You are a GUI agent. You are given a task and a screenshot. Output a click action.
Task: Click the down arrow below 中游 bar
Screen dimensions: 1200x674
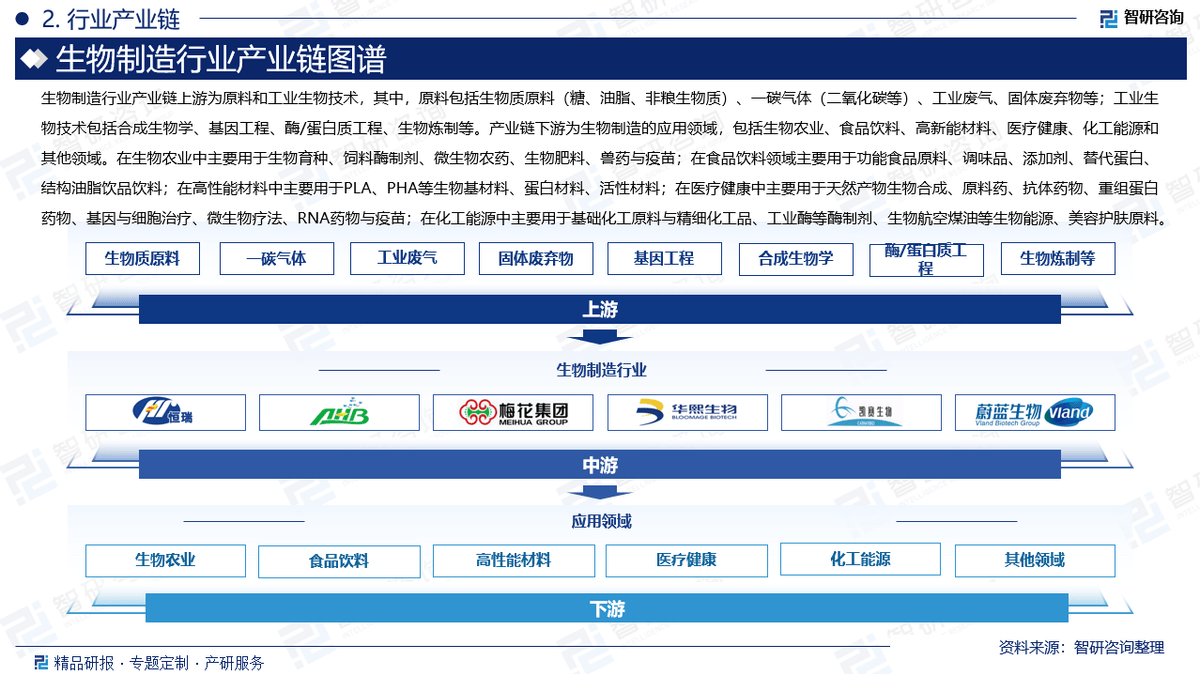[600, 492]
